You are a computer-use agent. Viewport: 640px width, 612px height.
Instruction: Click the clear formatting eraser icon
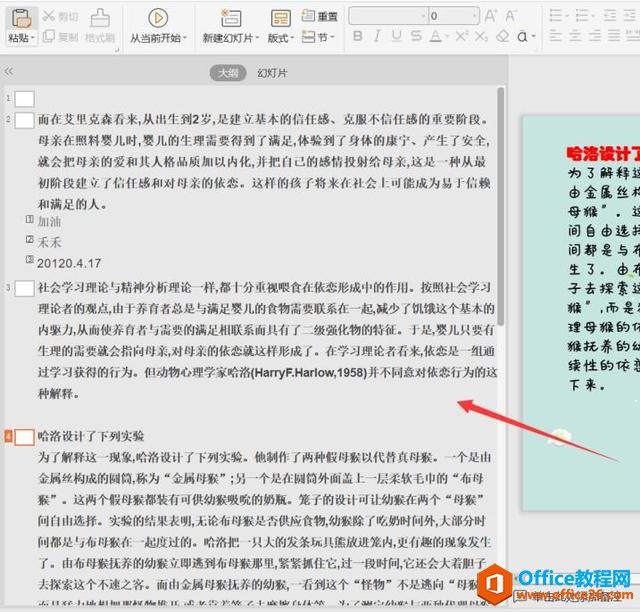tap(502, 36)
